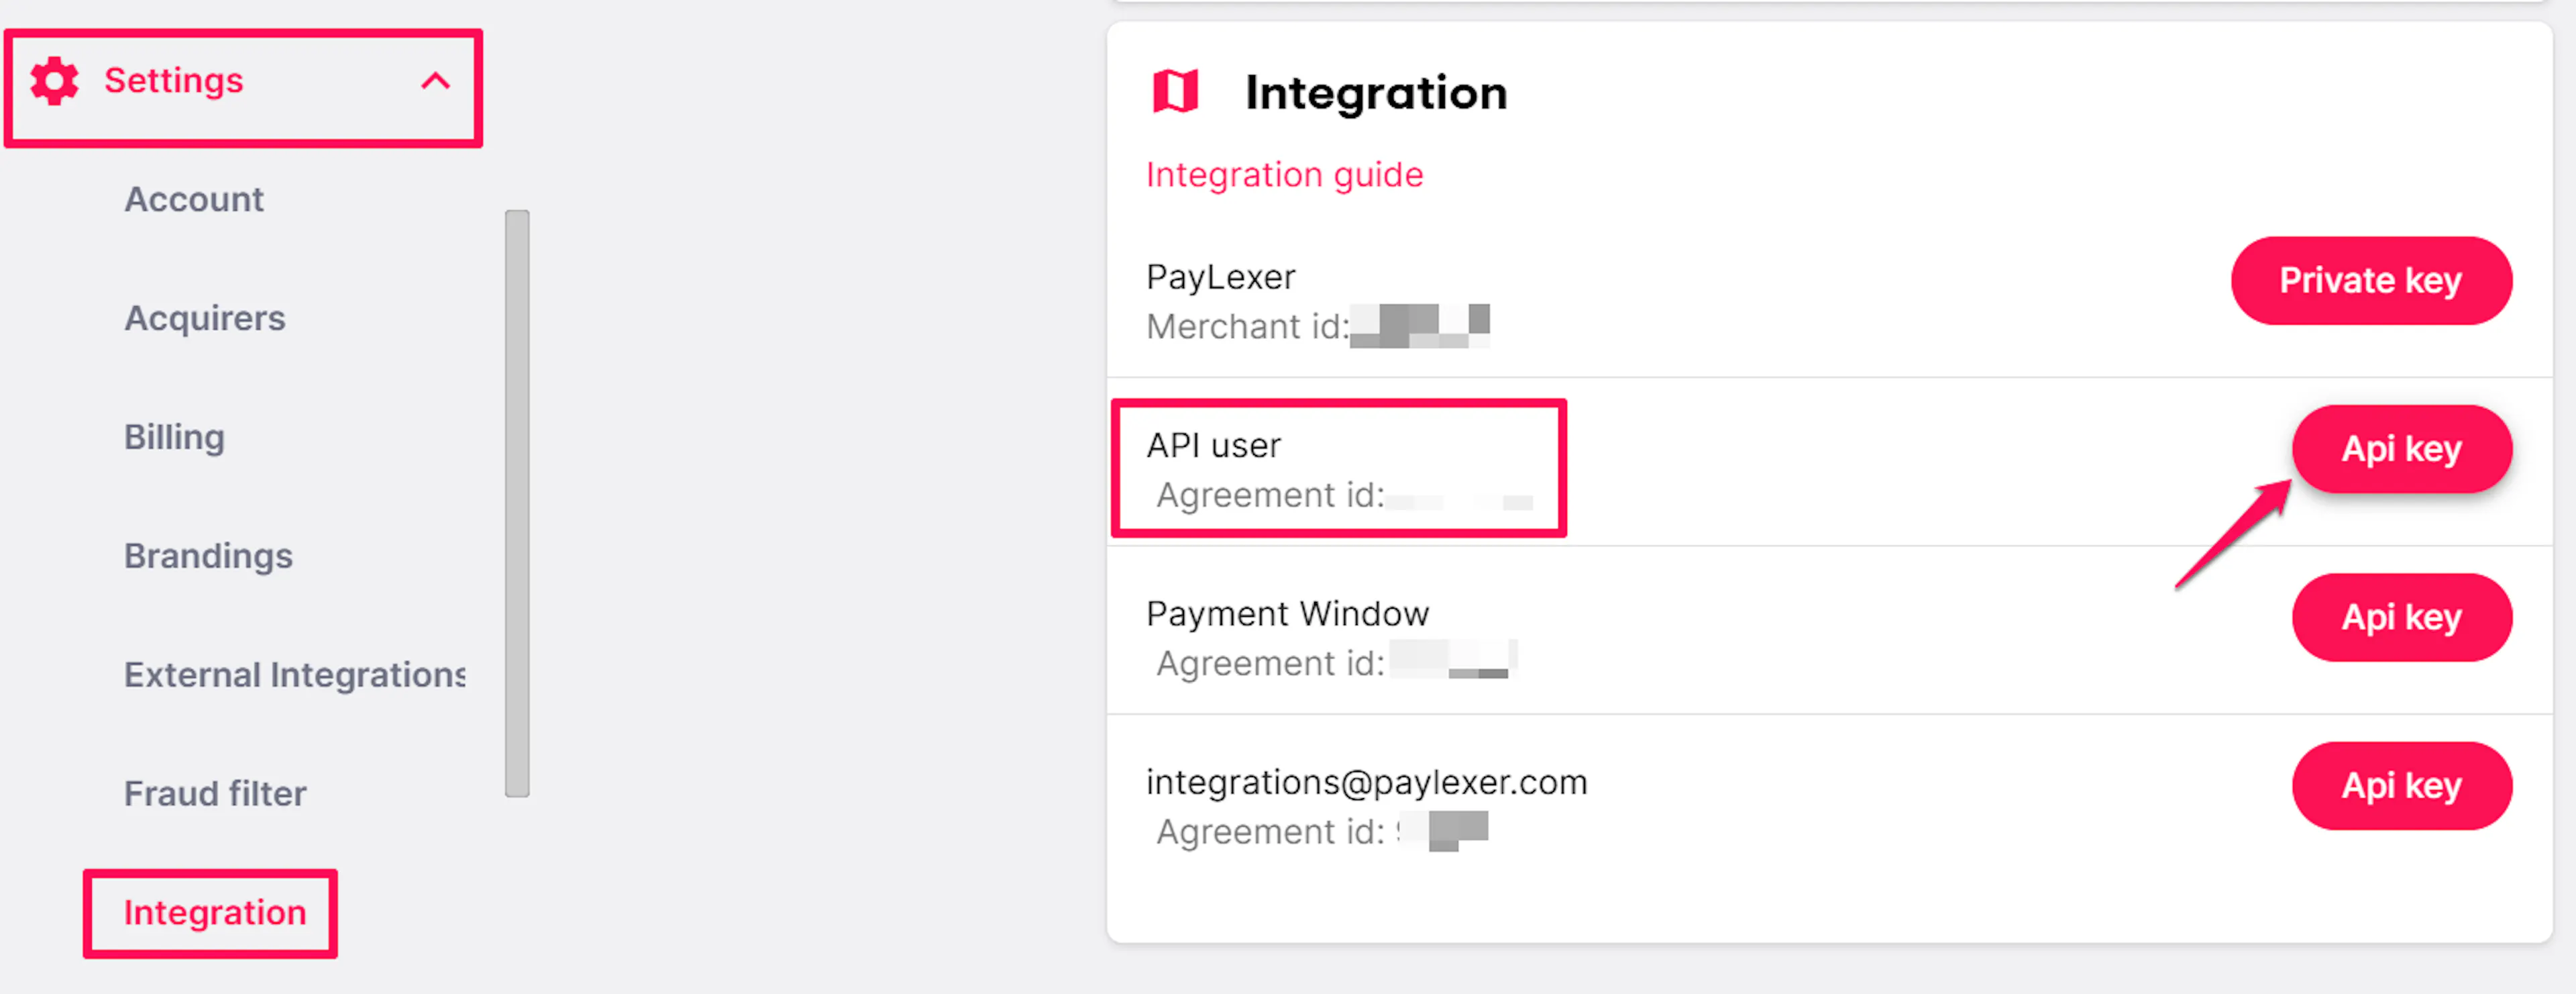Open the Billing section

click(174, 437)
